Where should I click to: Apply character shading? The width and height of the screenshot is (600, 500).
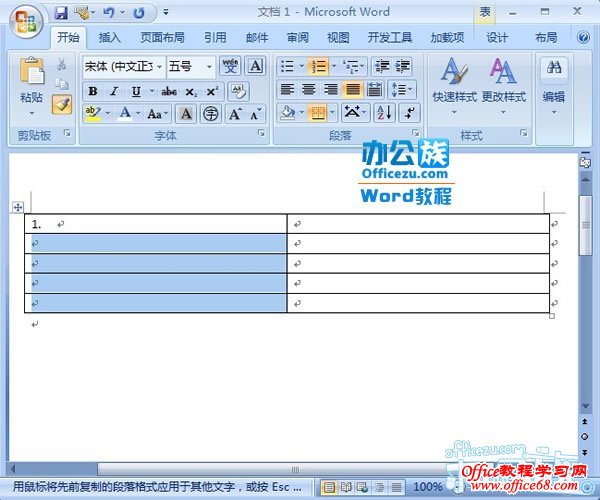pos(186,114)
